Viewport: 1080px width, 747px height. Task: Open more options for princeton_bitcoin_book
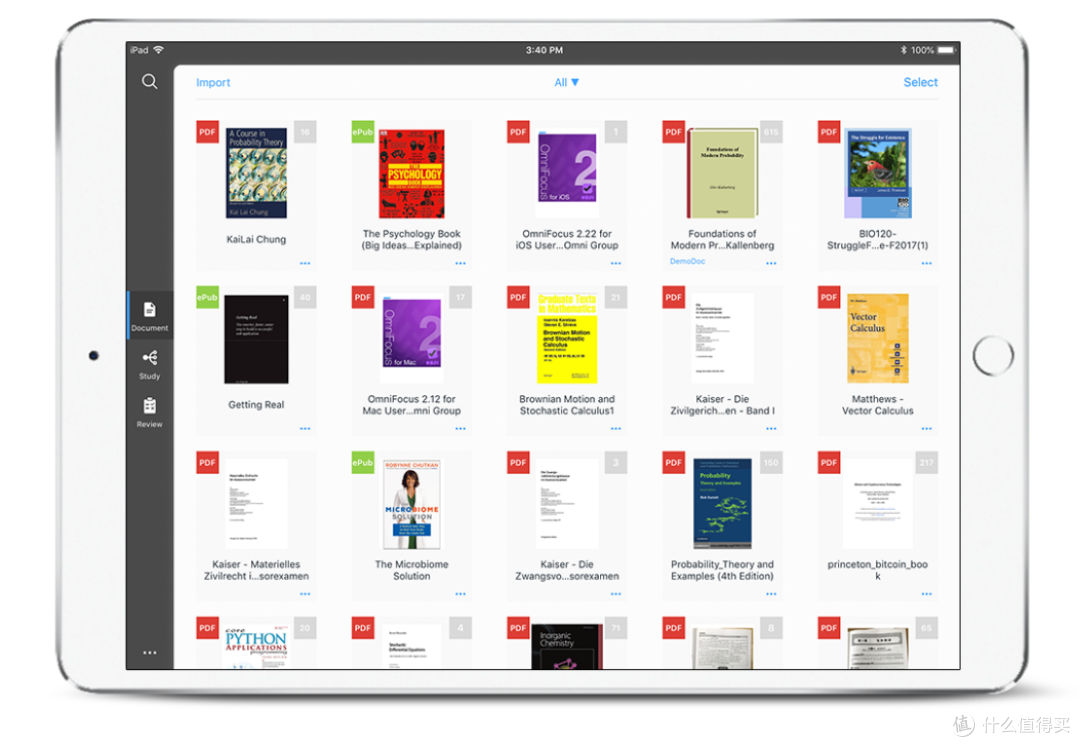[926, 594]
